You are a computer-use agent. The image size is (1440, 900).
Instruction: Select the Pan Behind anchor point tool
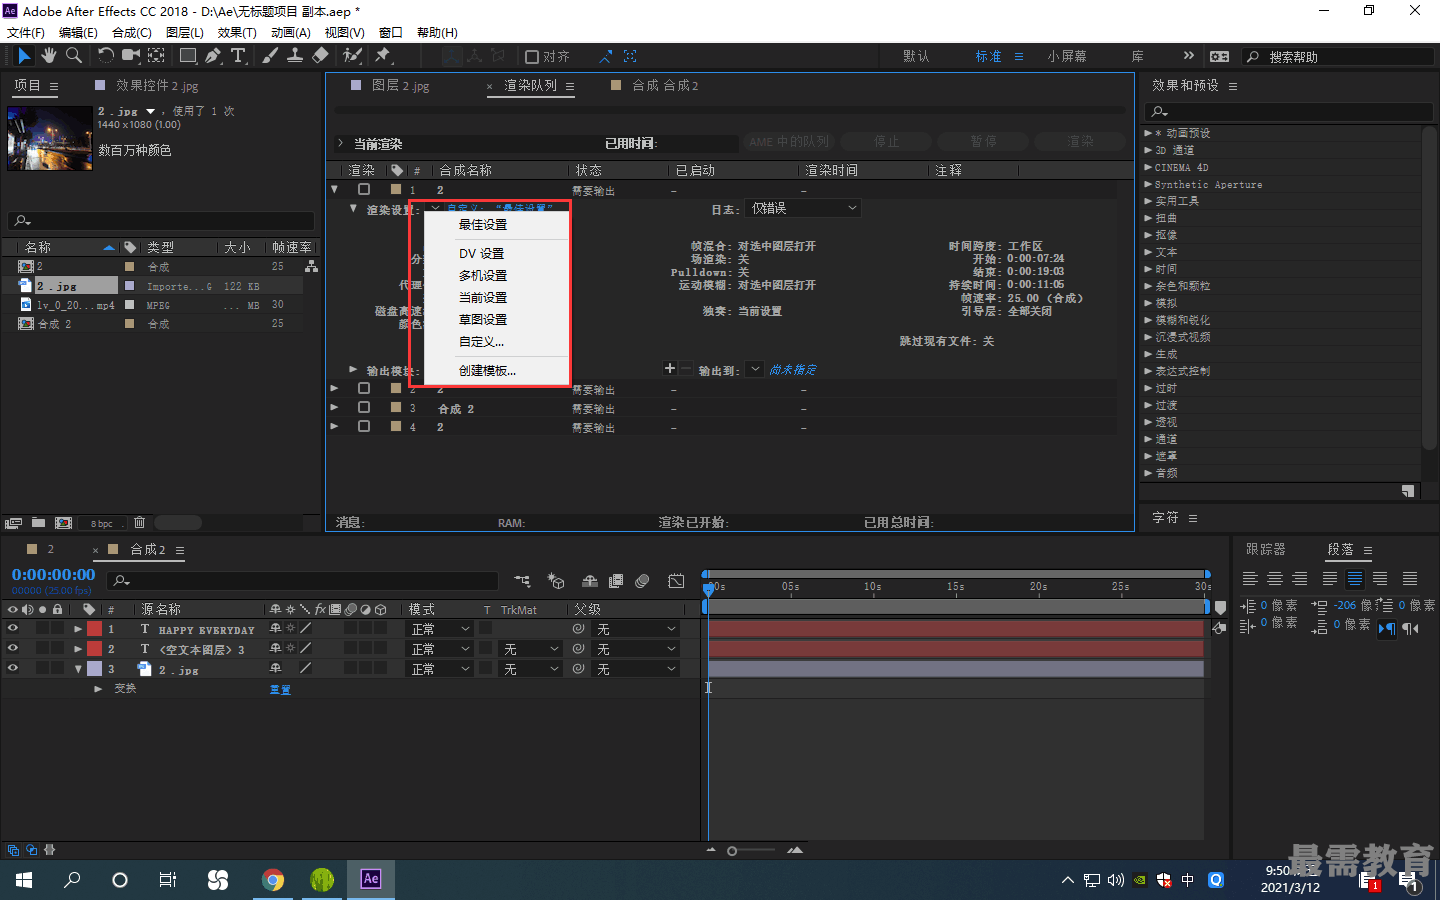click(156, 56)
